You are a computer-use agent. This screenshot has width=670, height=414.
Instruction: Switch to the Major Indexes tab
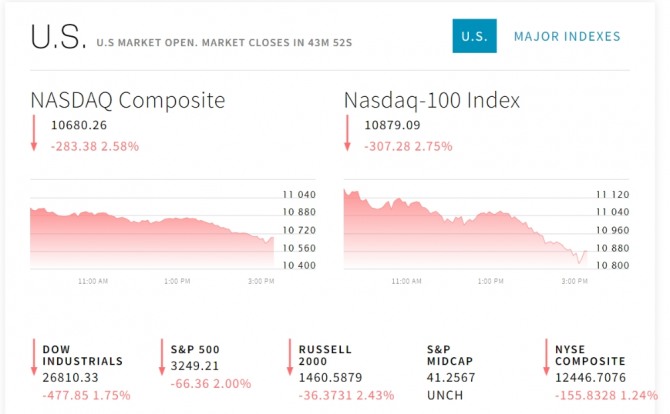567,37
